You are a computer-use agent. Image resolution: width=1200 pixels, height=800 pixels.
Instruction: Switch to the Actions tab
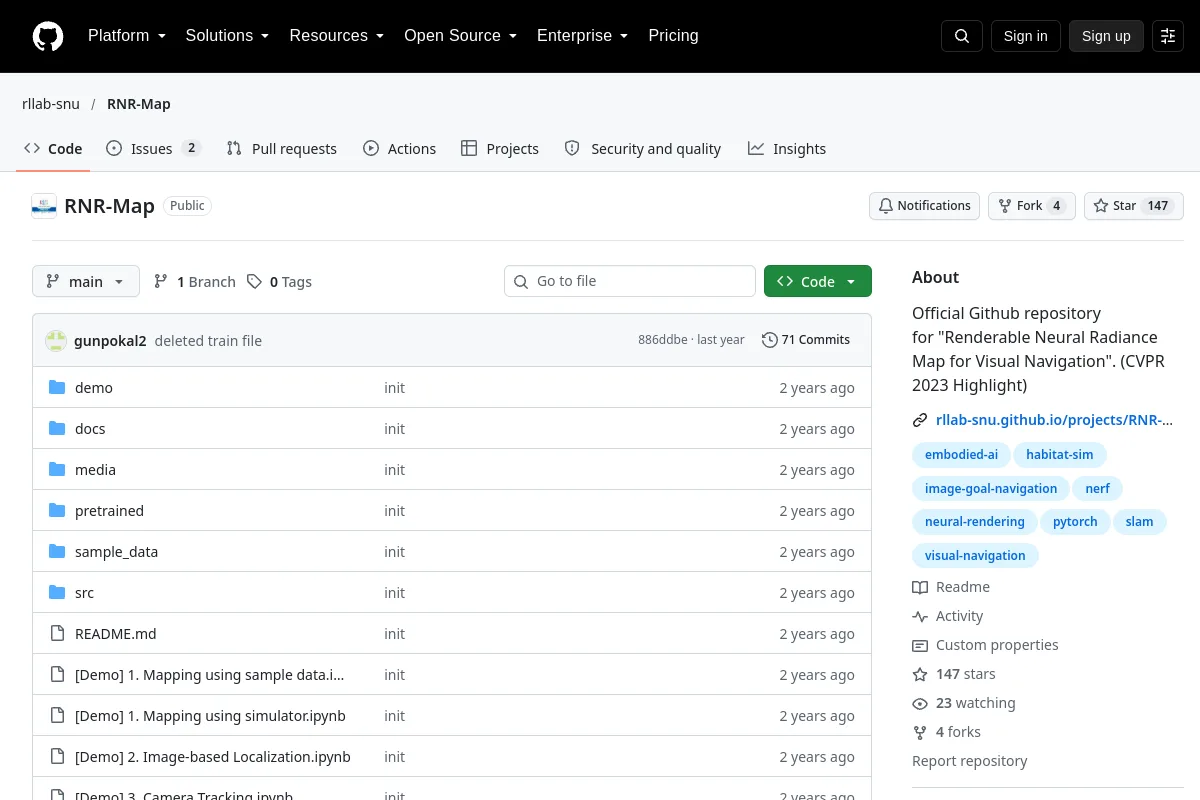click(x=399, y=149)
